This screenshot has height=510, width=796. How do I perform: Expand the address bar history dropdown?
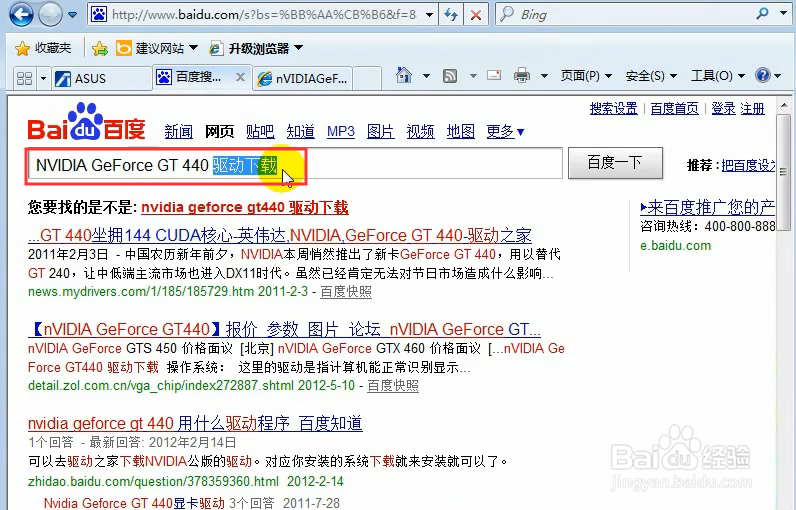pos(429,15)
